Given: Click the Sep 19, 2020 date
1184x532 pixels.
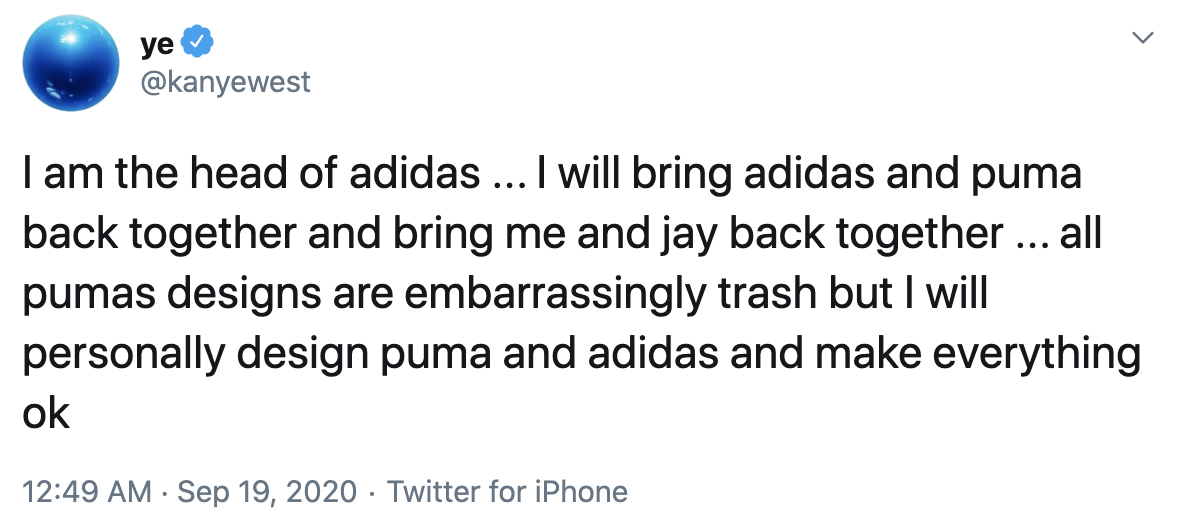Looking at the screenshot, I should tap(268, 492).
